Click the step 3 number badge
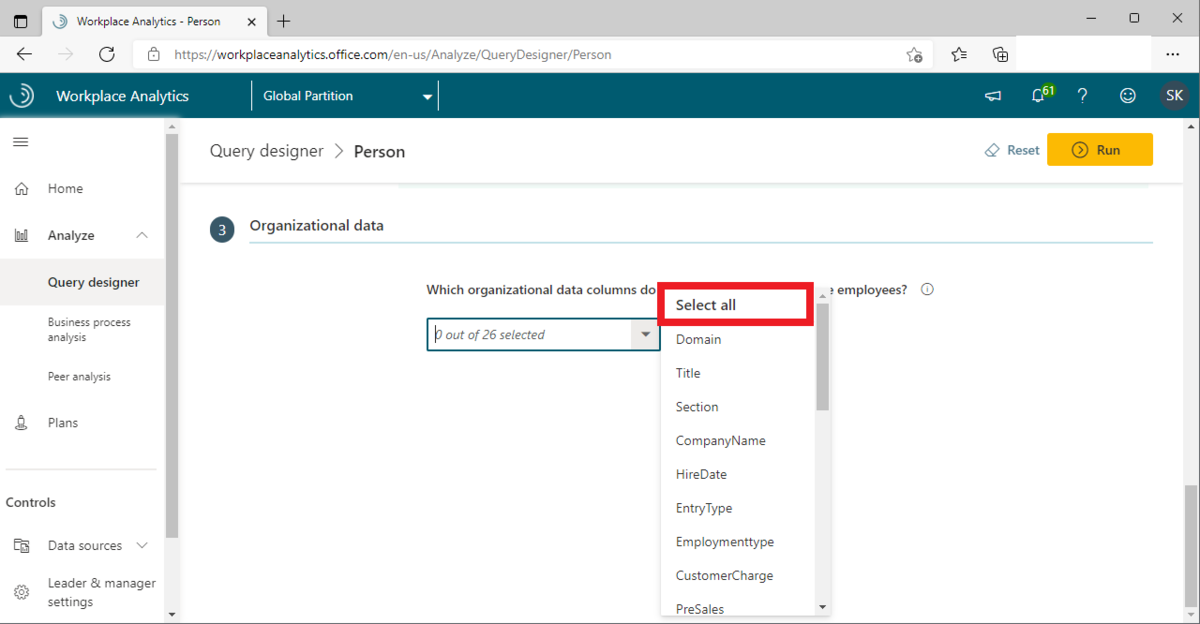The width and height of the screenshot is (1200, 624). click(x=222, y=229)
